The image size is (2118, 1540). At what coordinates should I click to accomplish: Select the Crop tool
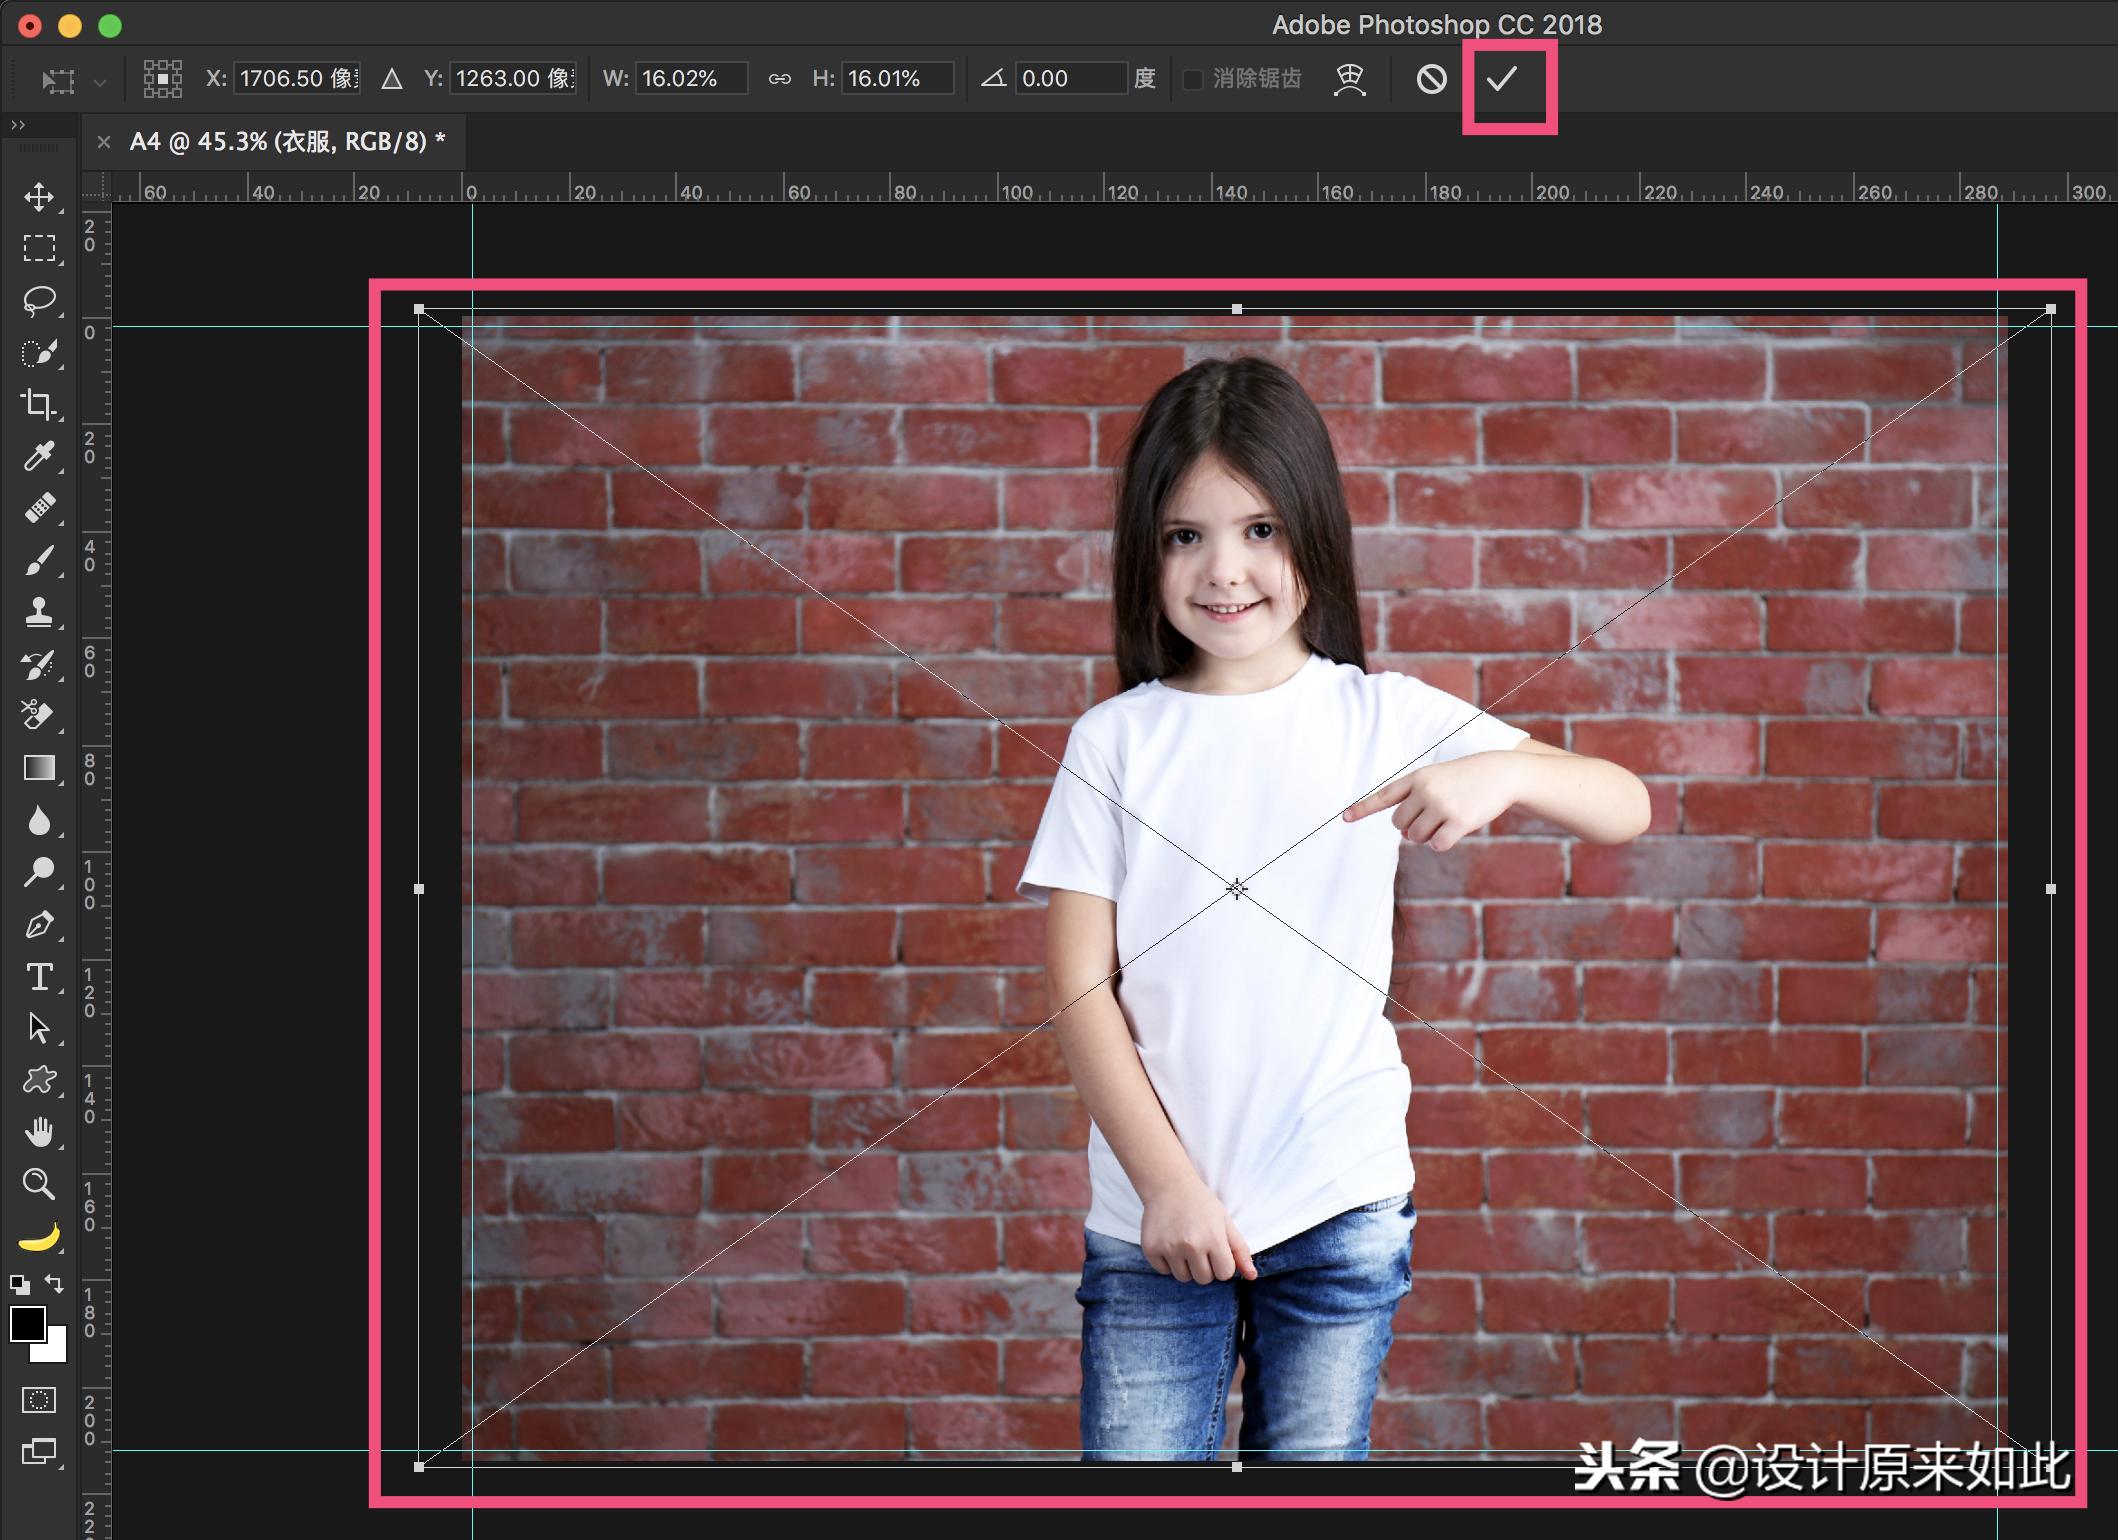[39, 404]
